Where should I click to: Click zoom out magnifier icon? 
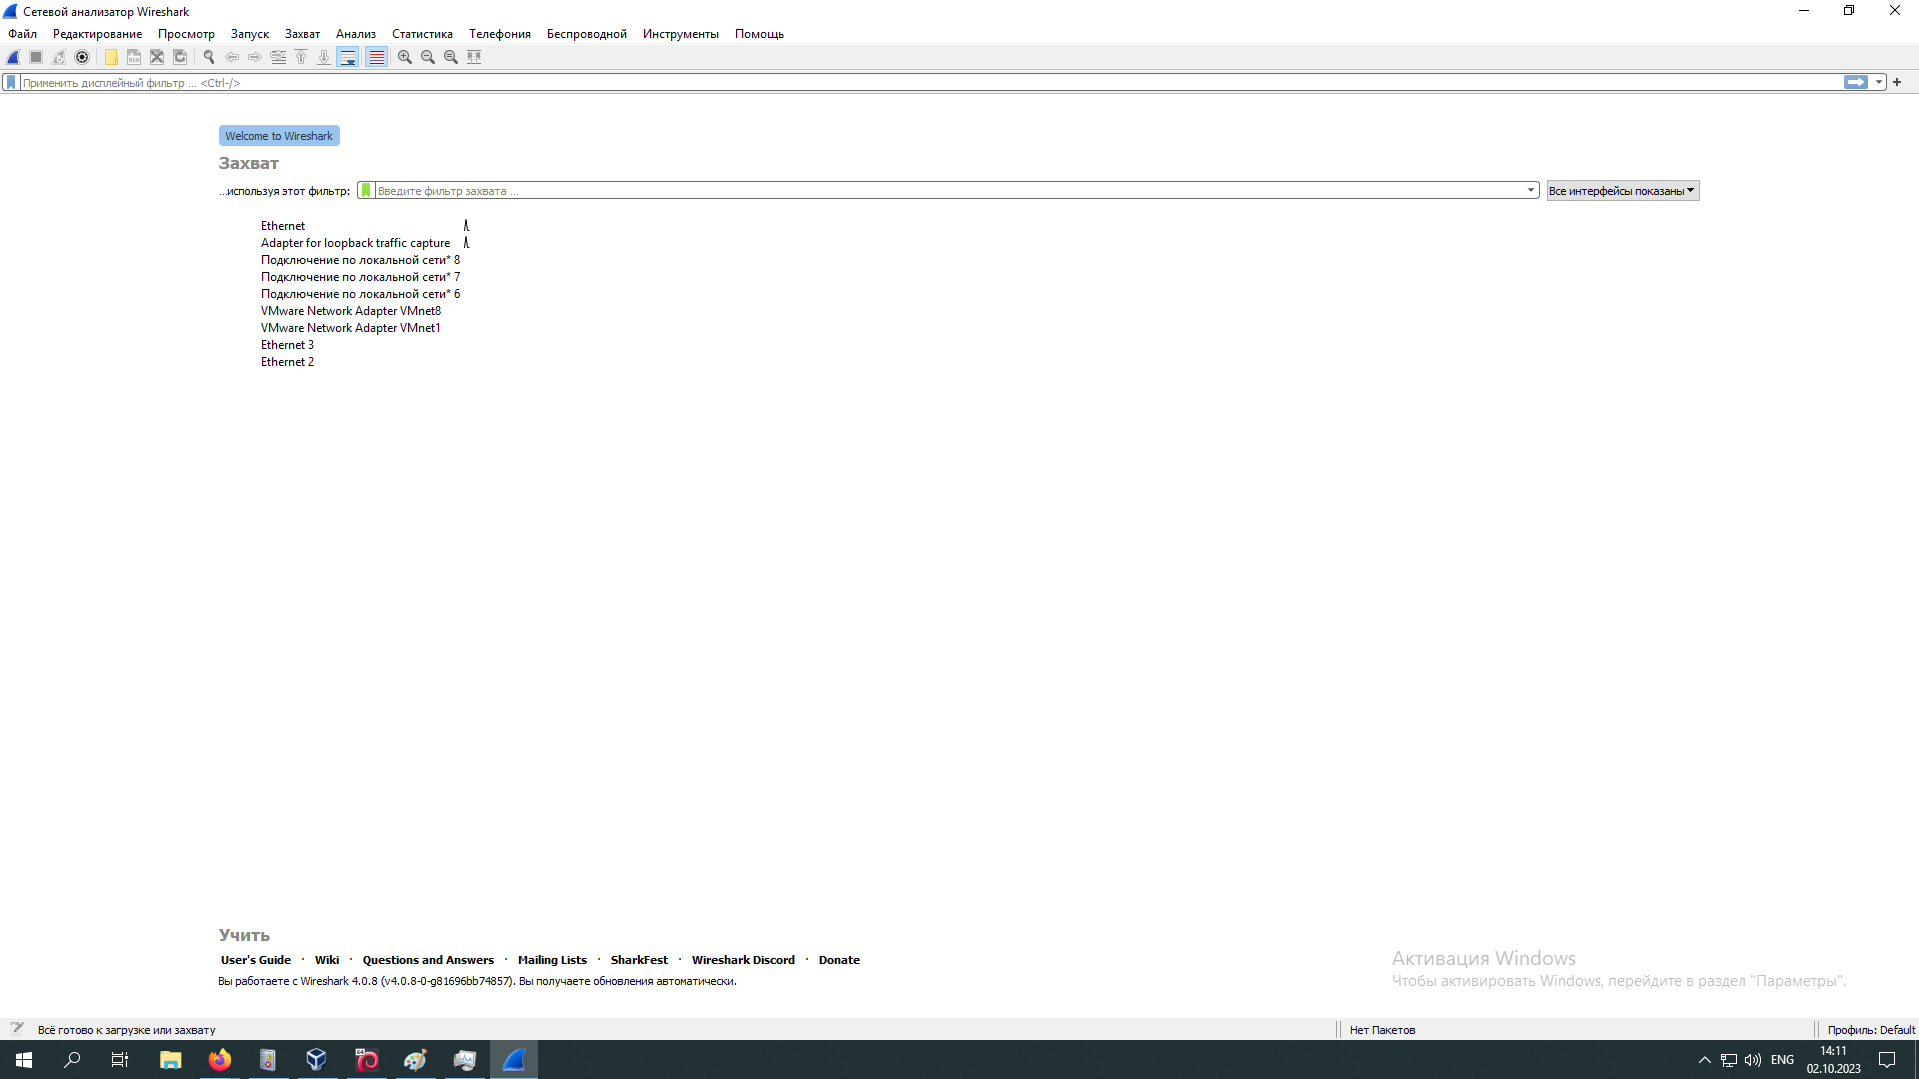428,57
